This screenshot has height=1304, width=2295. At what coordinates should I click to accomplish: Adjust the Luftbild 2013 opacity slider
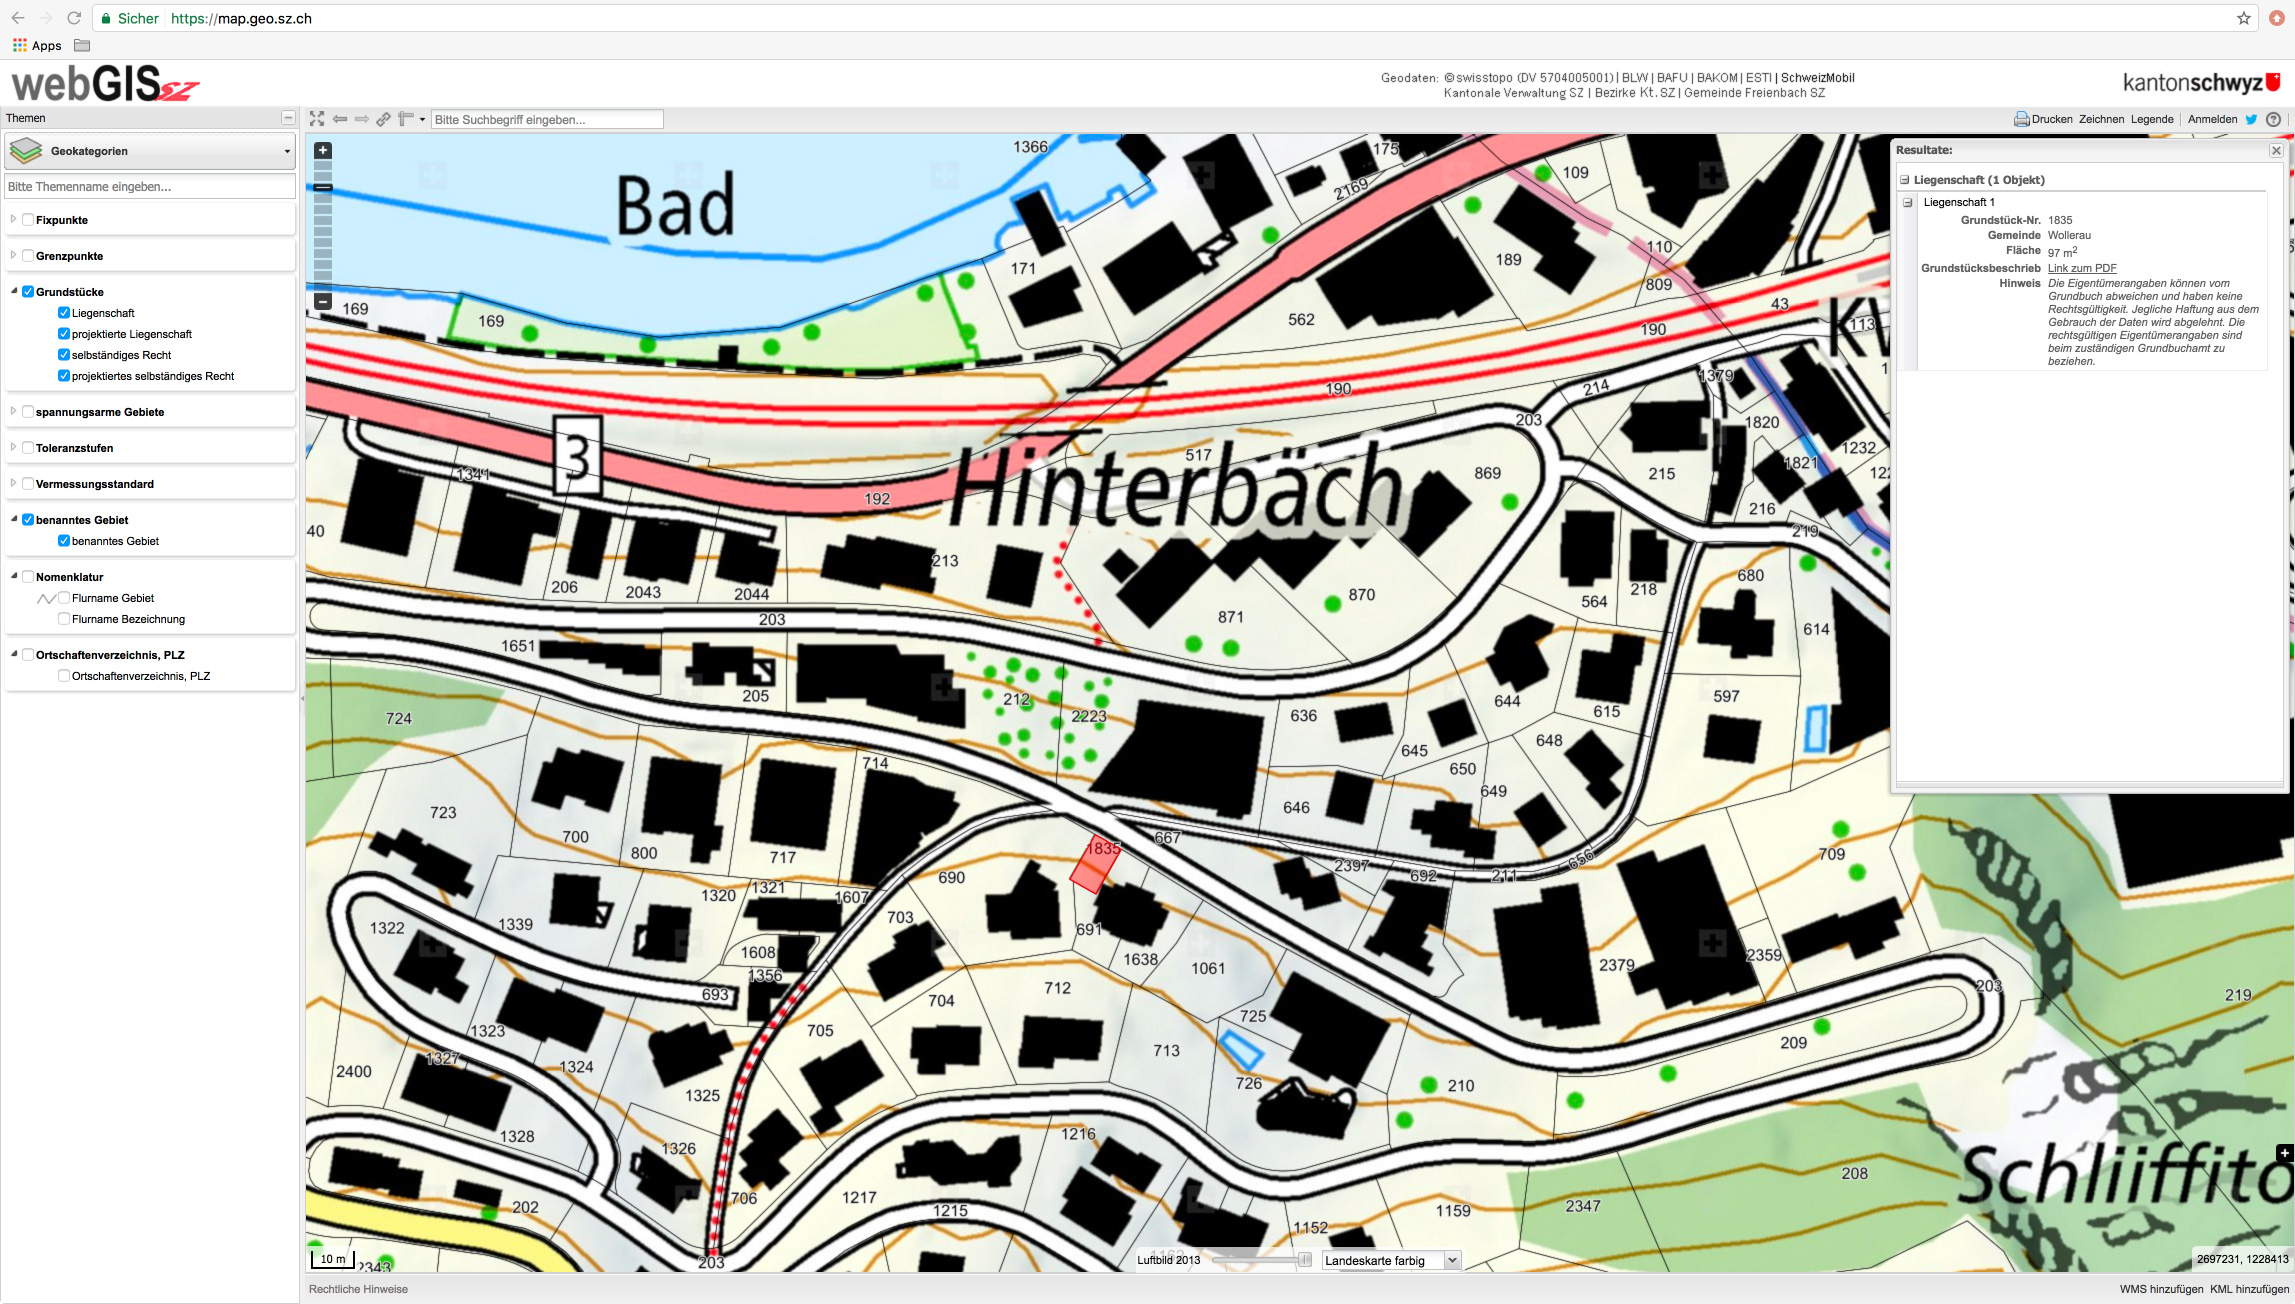(x=1304, y=1260)
